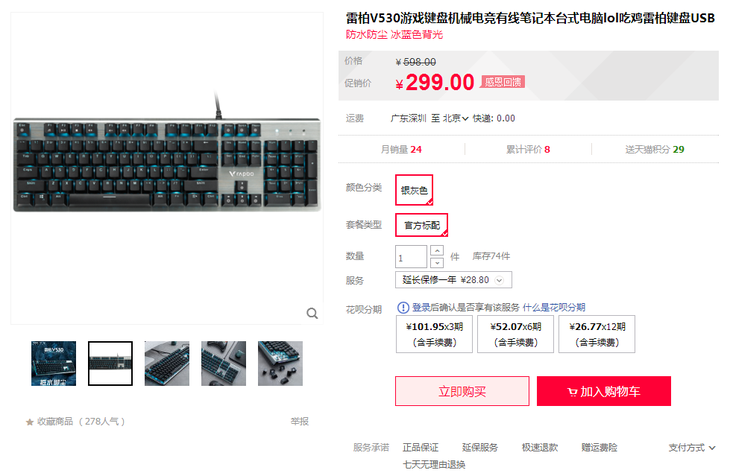Choose the ¥26.77x12期 installment plan
Screen dimensions: 730x476
click(x=597, y=334)
